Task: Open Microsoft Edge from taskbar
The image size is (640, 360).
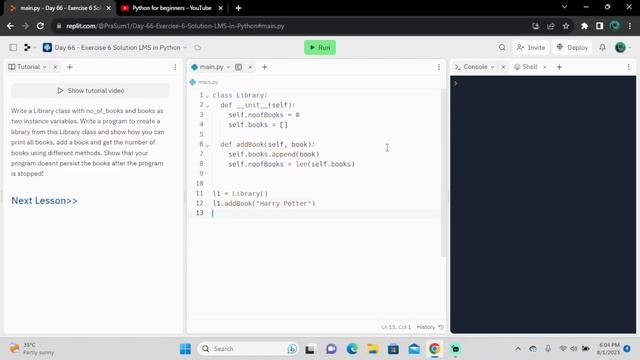Action: pyautogui.click(x=352, y=349)
